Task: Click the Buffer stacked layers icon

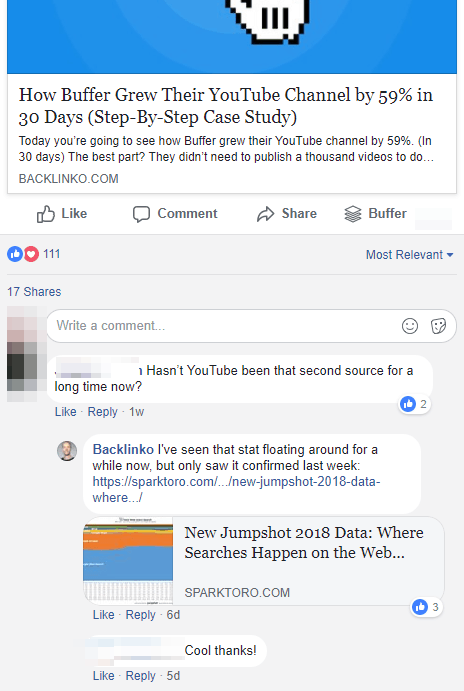Action: (353, 214)
